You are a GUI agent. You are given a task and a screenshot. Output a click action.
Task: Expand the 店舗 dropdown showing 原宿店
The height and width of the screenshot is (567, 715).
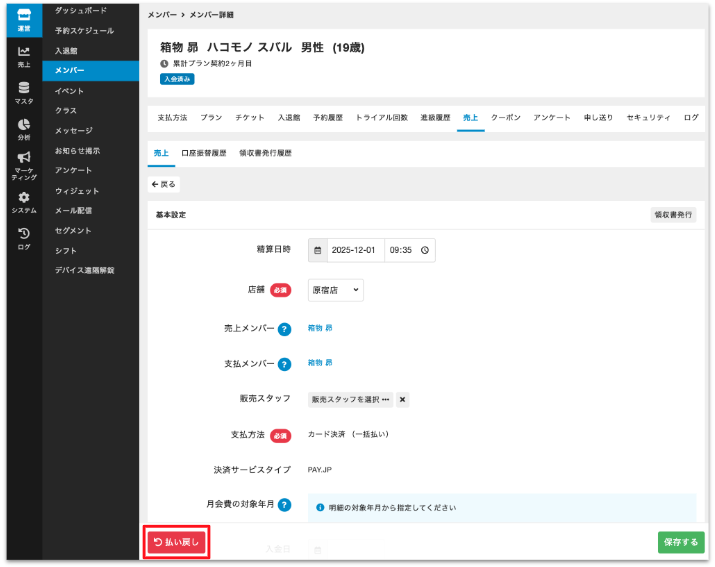(x=335, y=290)
